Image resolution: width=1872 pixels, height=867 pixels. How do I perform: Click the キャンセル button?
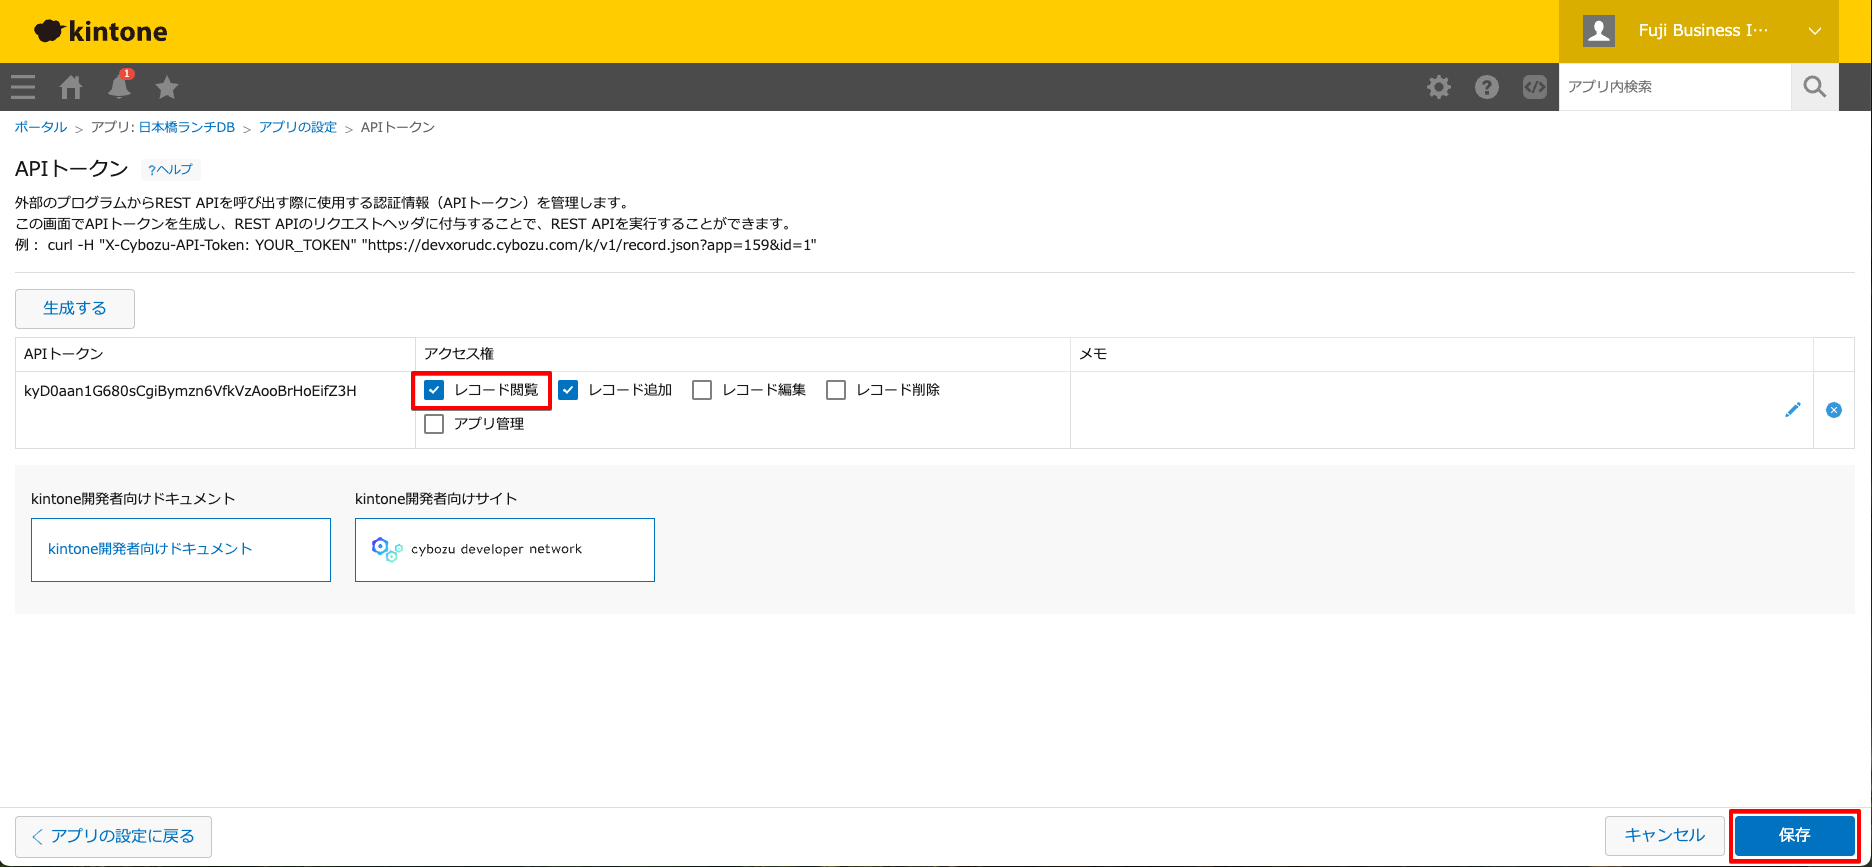[1665, 835]
